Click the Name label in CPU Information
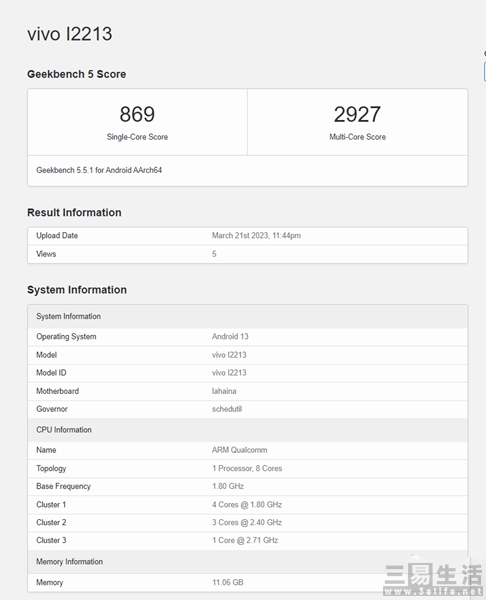 [x=46, y=450]
